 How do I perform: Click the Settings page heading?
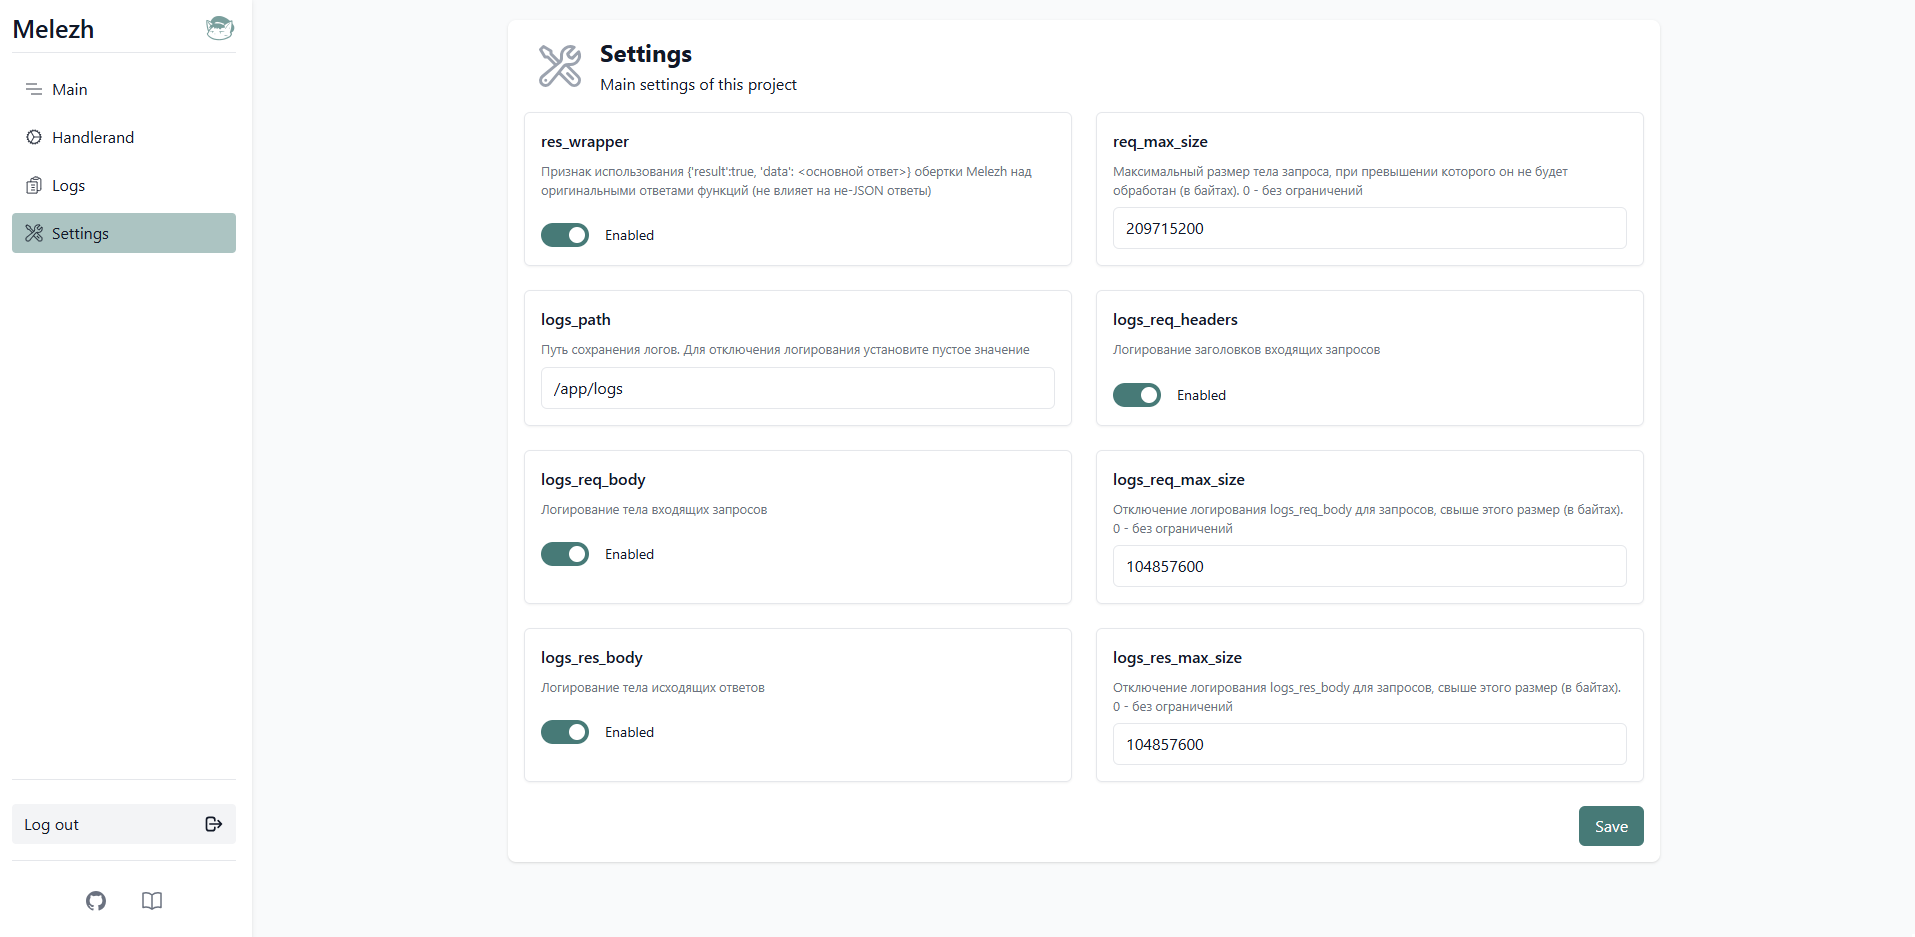(646, 54)
